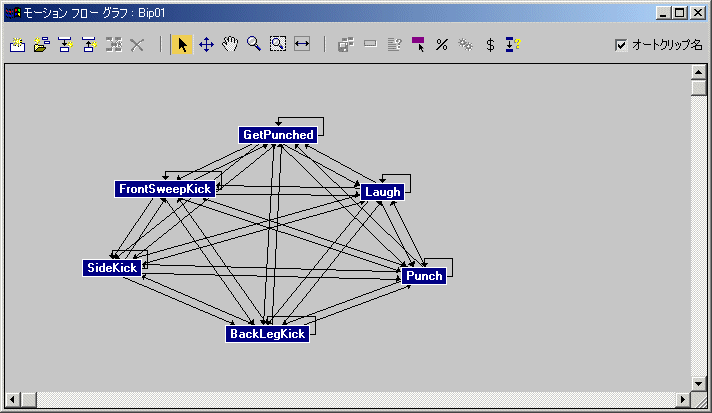Select the BackLegKick clip node
Viewport: 712px width, 413px height.
click(x=267, y=334)
